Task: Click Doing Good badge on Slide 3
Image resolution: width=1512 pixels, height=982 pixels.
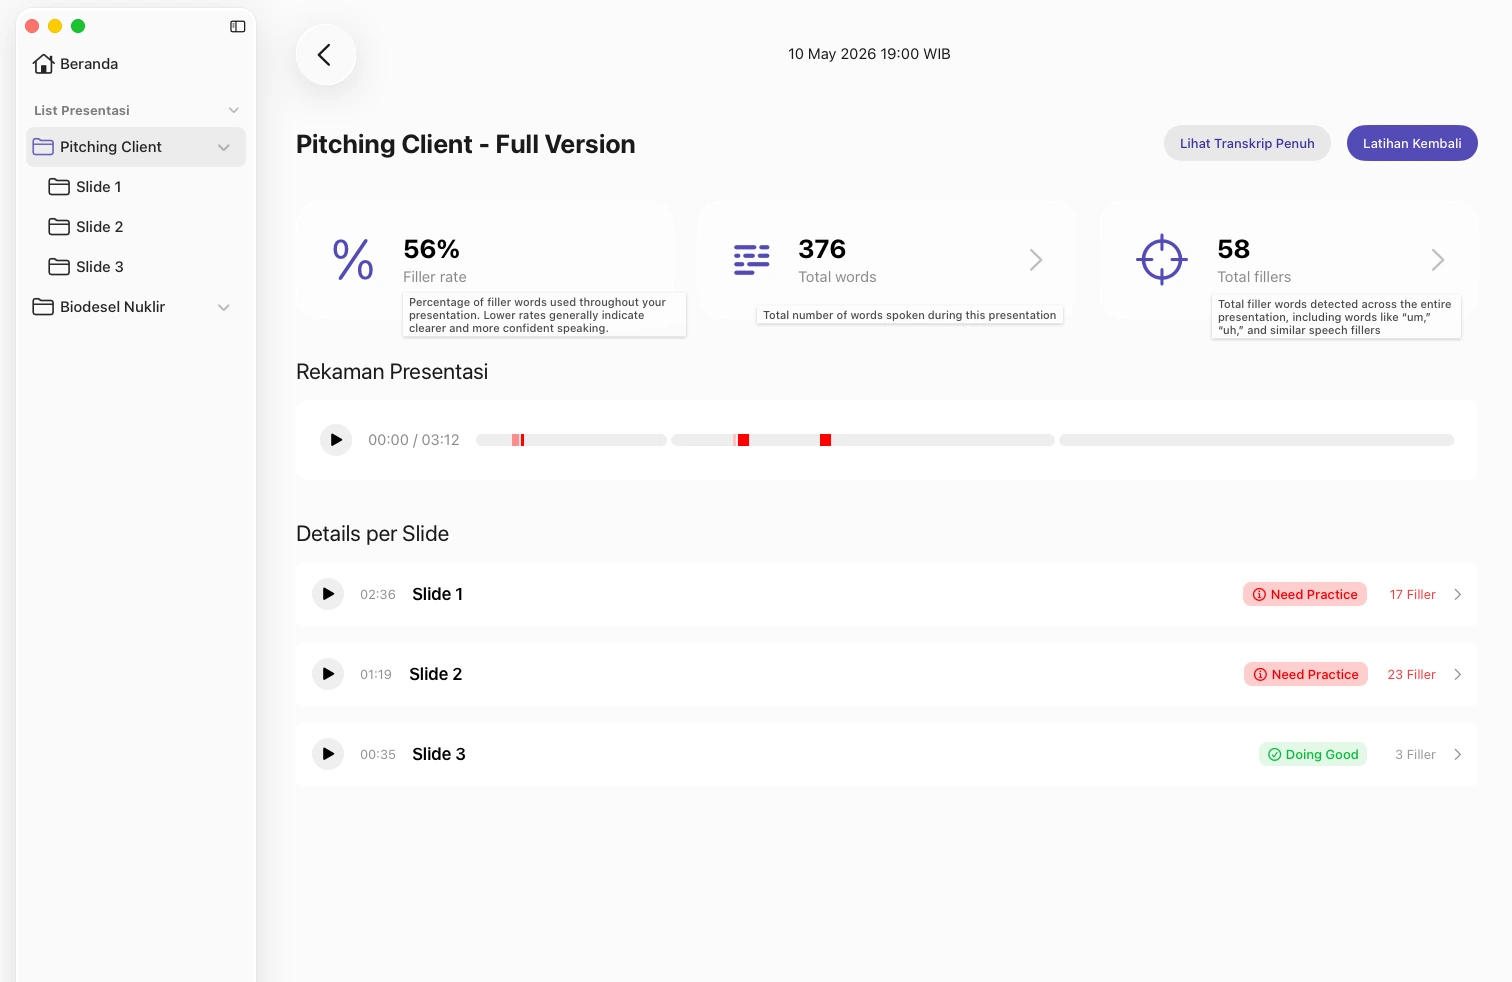Action: pyautogui.click(x=1313, y=754)
